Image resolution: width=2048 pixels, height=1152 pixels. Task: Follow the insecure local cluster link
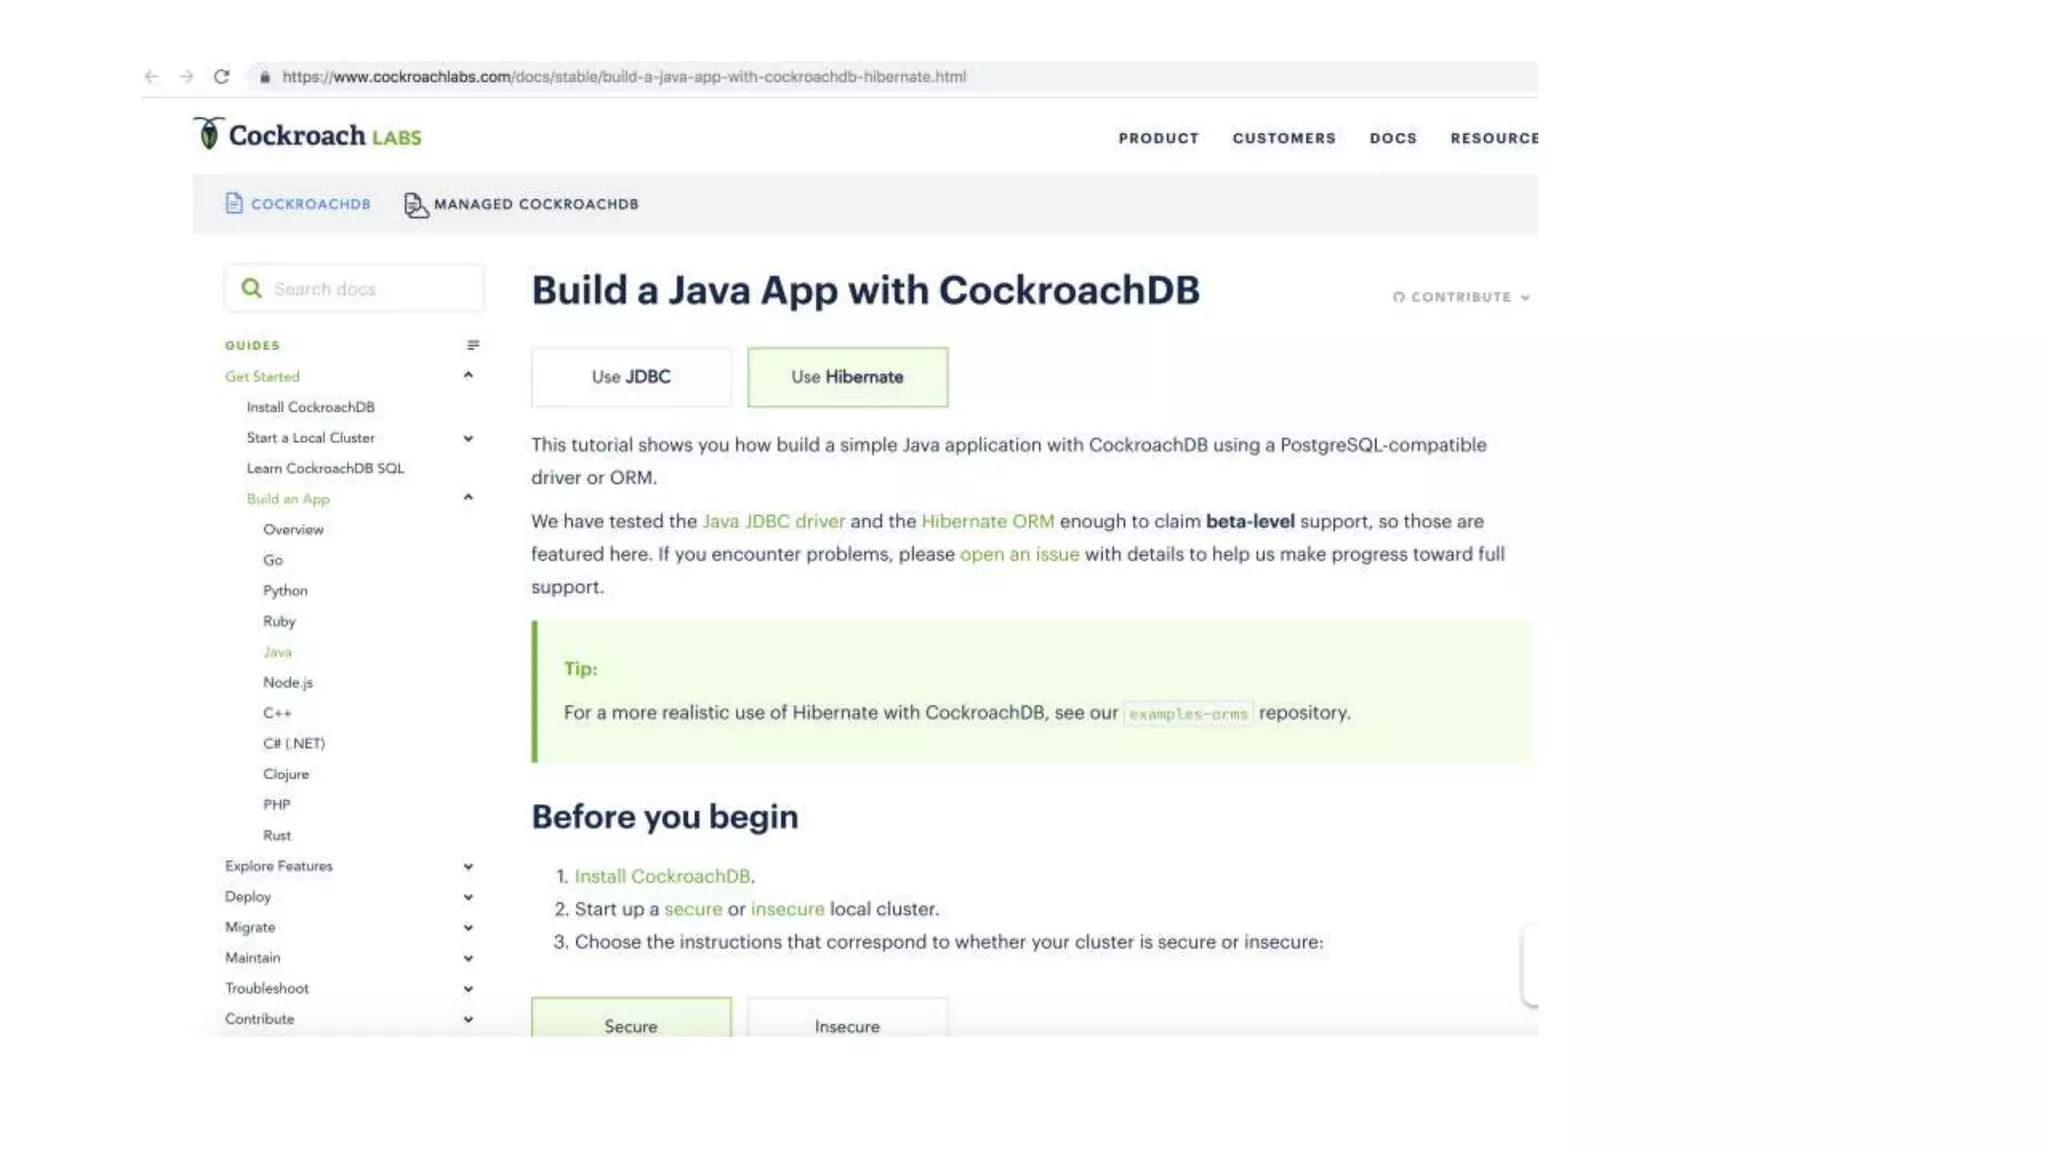(x=787, y=909)
